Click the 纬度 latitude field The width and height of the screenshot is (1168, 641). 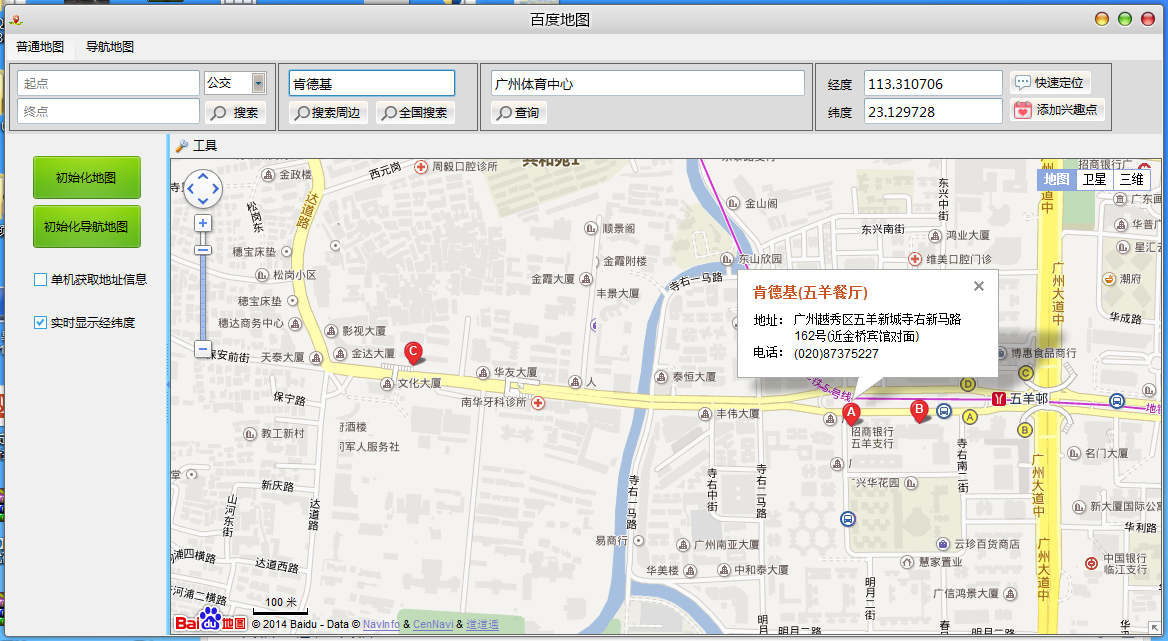[933, 112]
